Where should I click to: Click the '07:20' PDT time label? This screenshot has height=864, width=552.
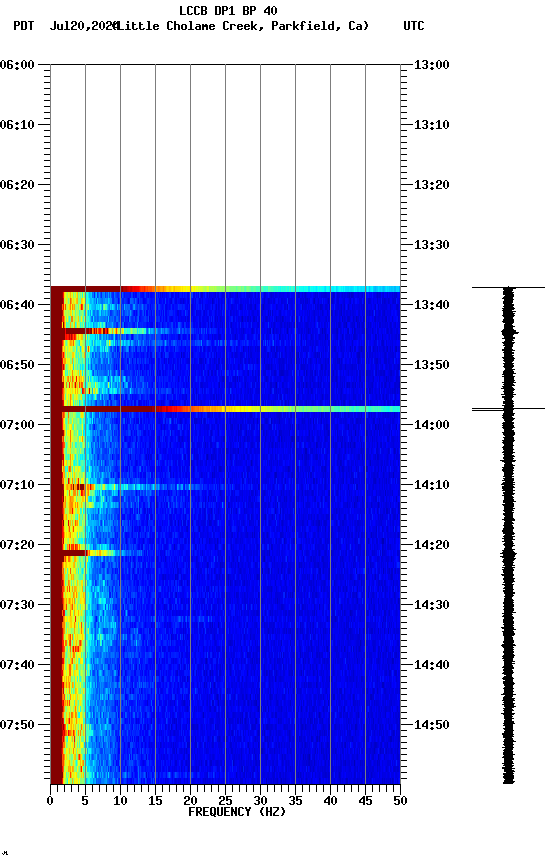coord(17,545)
